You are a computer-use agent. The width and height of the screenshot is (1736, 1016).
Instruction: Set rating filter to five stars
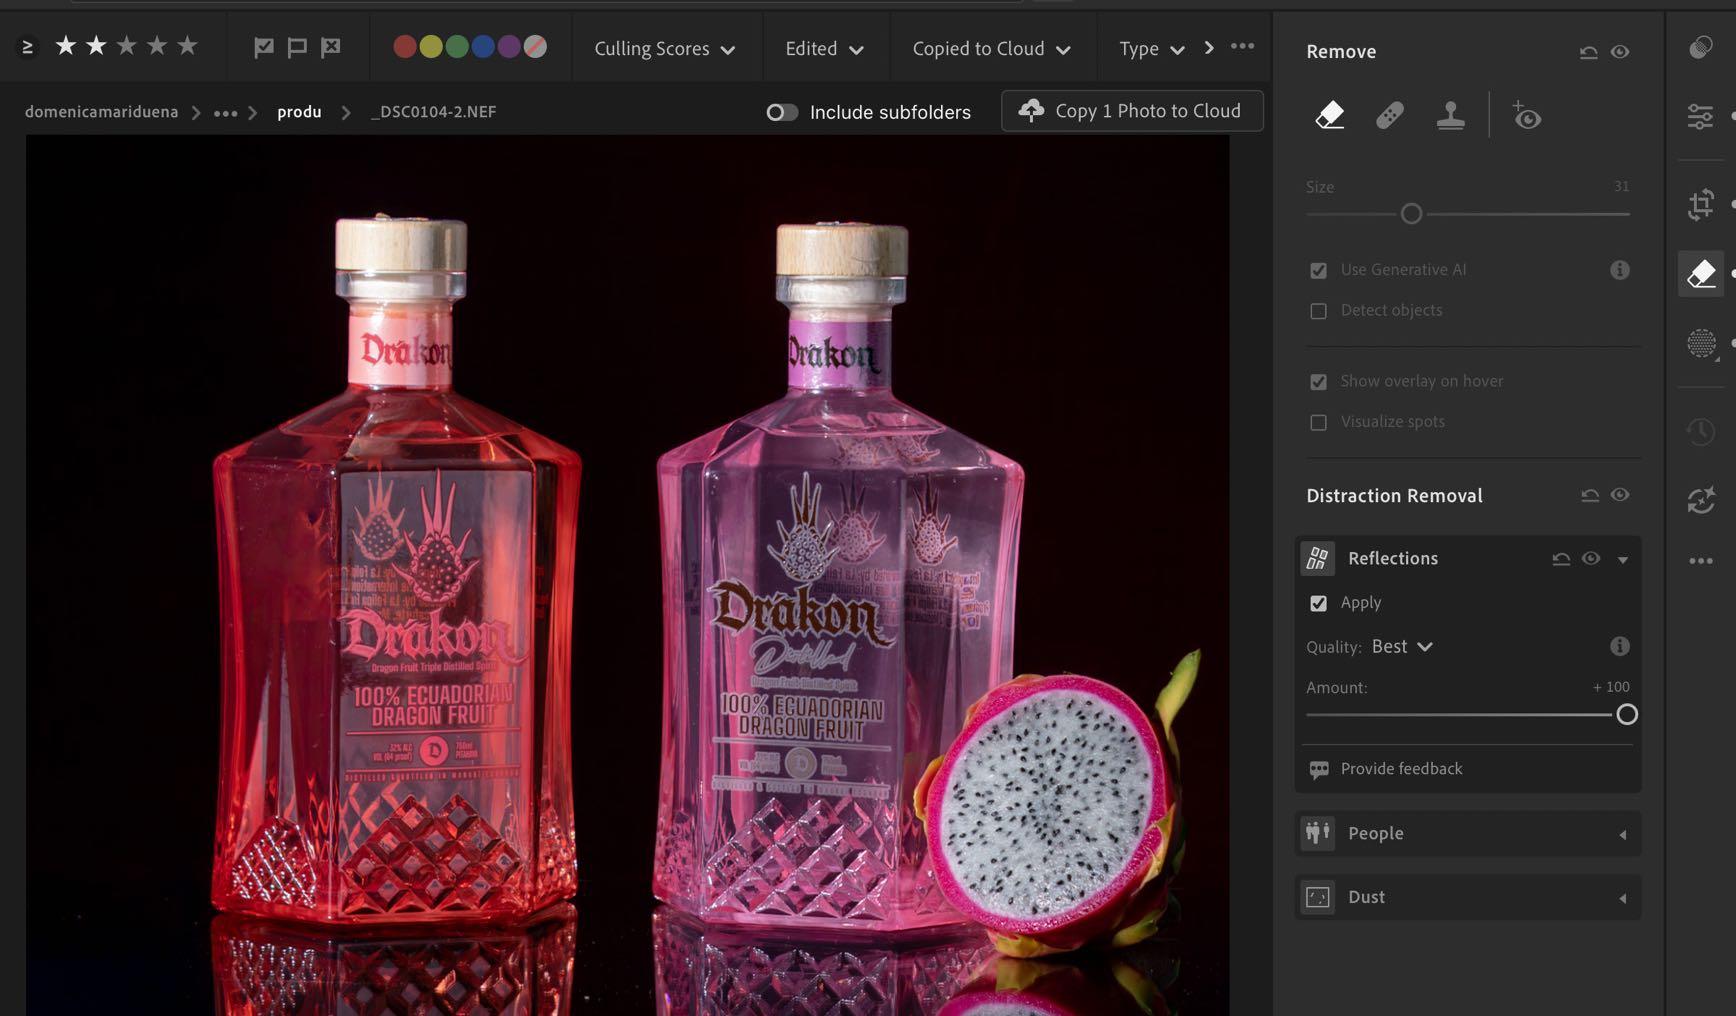pos(187,46)
